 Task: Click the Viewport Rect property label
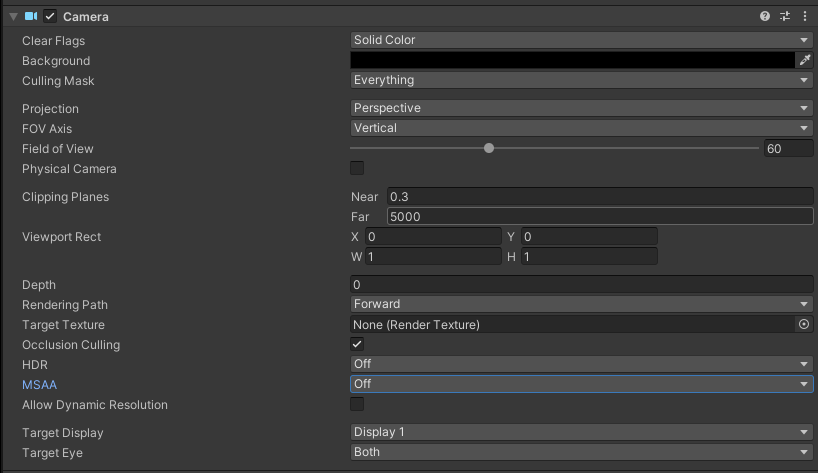click(x=62, y=237)
